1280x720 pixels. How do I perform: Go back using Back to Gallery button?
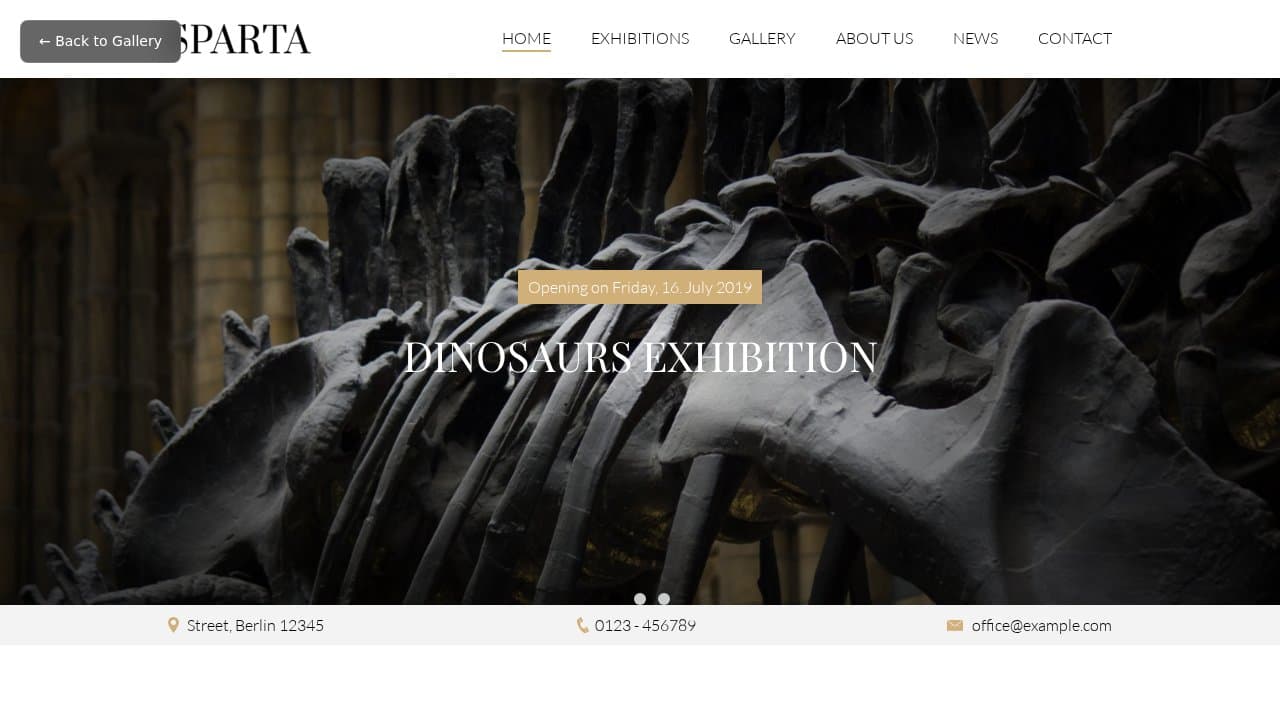pyautogui.click(x=100, y=41)
